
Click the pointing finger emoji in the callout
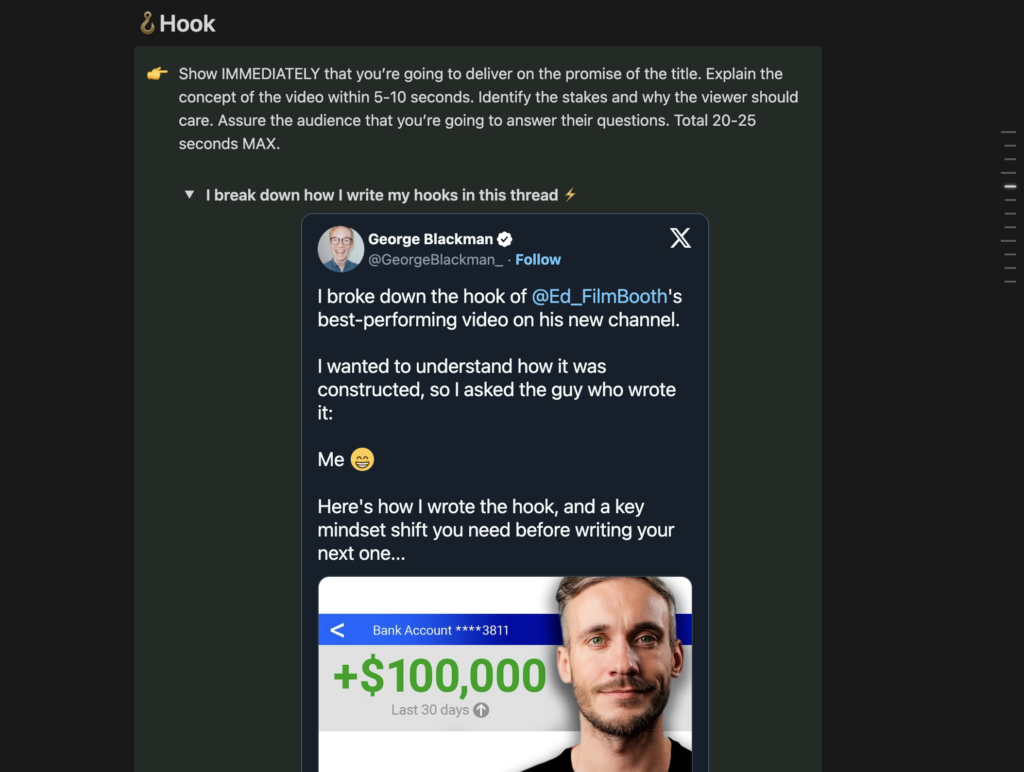click(157, 73)
